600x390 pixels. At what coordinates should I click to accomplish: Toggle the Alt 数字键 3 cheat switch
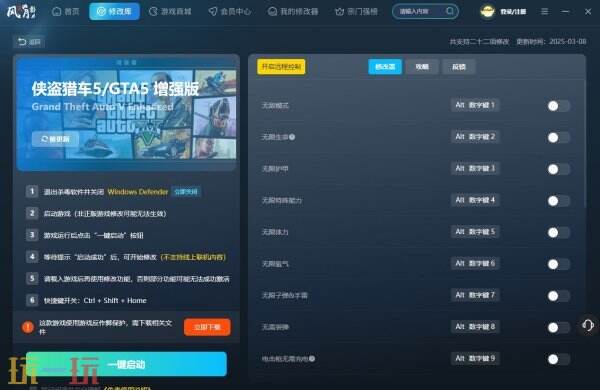[558, 169]
